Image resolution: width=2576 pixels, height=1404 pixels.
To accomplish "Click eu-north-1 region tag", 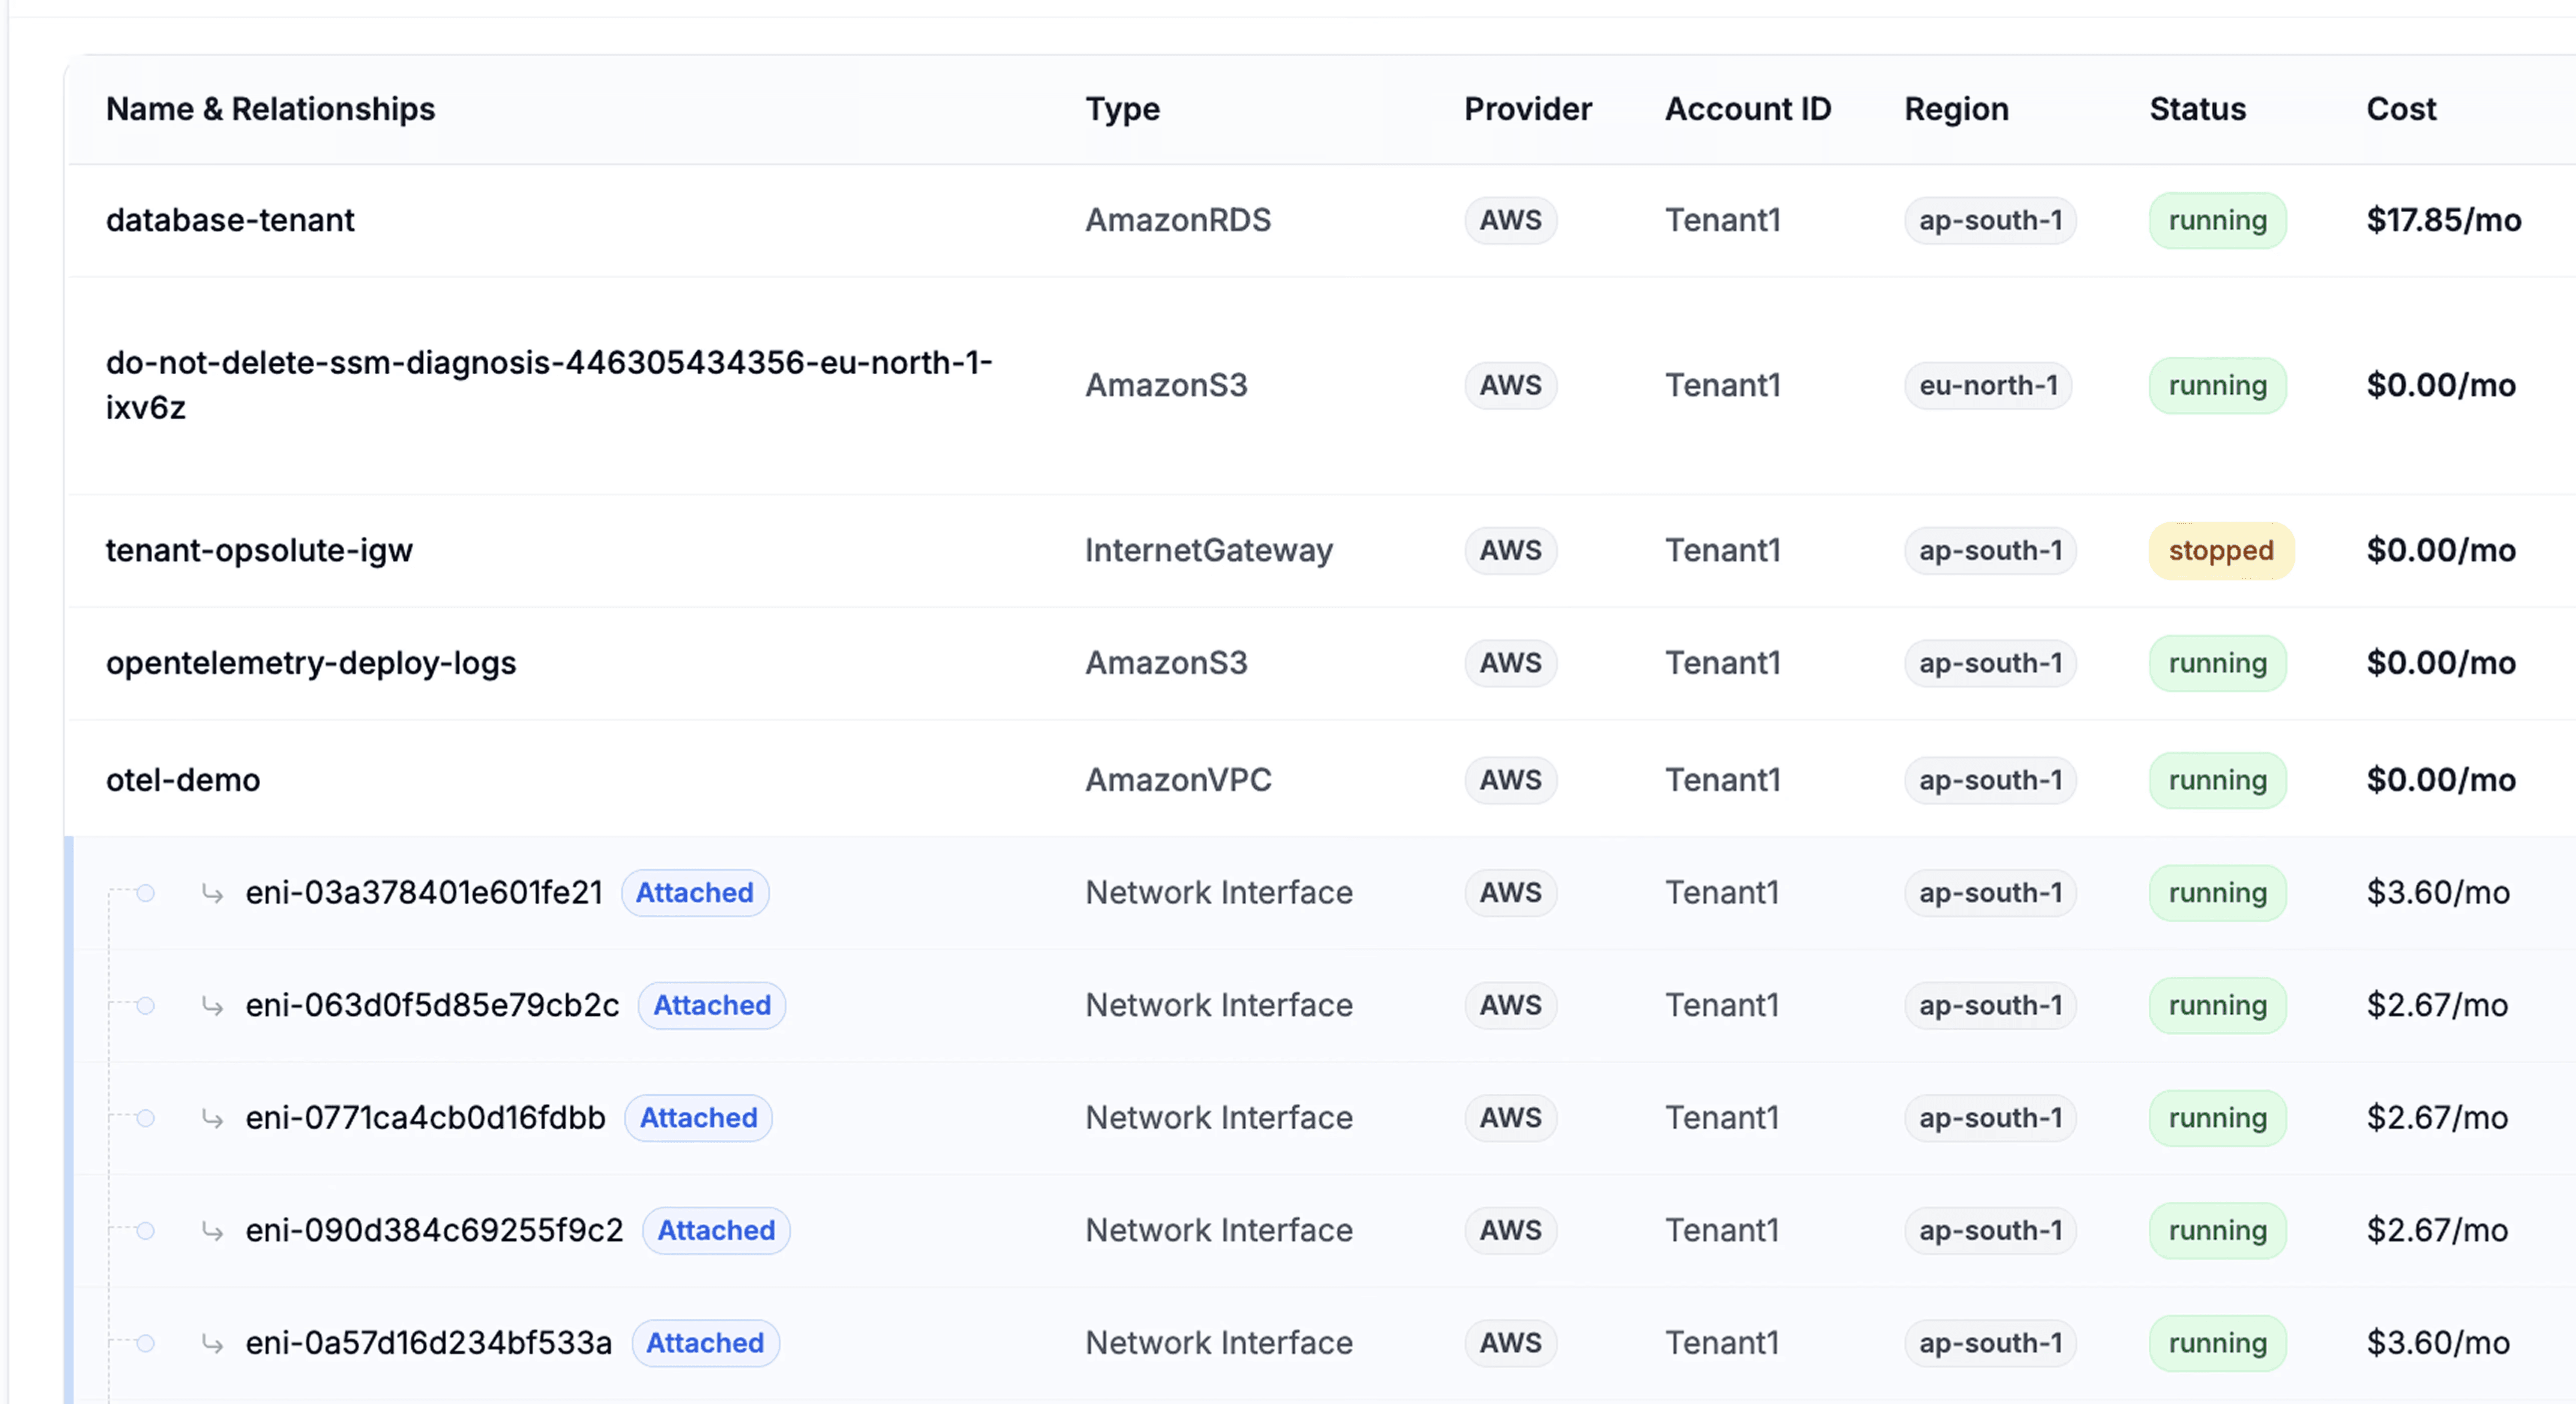I will point(1988,385).
